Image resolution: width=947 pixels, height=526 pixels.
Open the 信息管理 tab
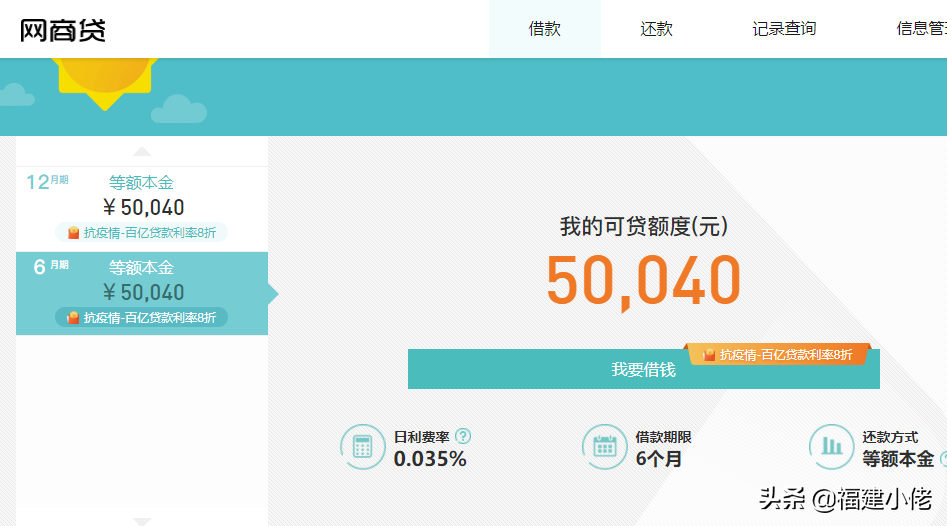(922, 28)
